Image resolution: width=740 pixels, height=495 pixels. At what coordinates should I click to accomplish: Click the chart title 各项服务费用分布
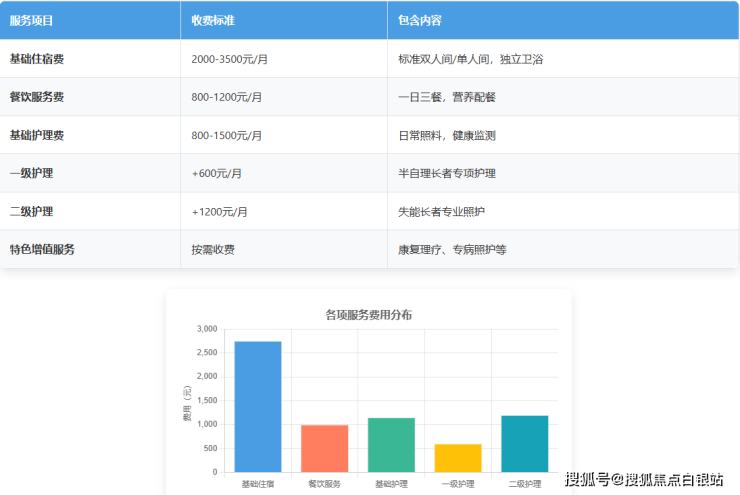[368, 314]
